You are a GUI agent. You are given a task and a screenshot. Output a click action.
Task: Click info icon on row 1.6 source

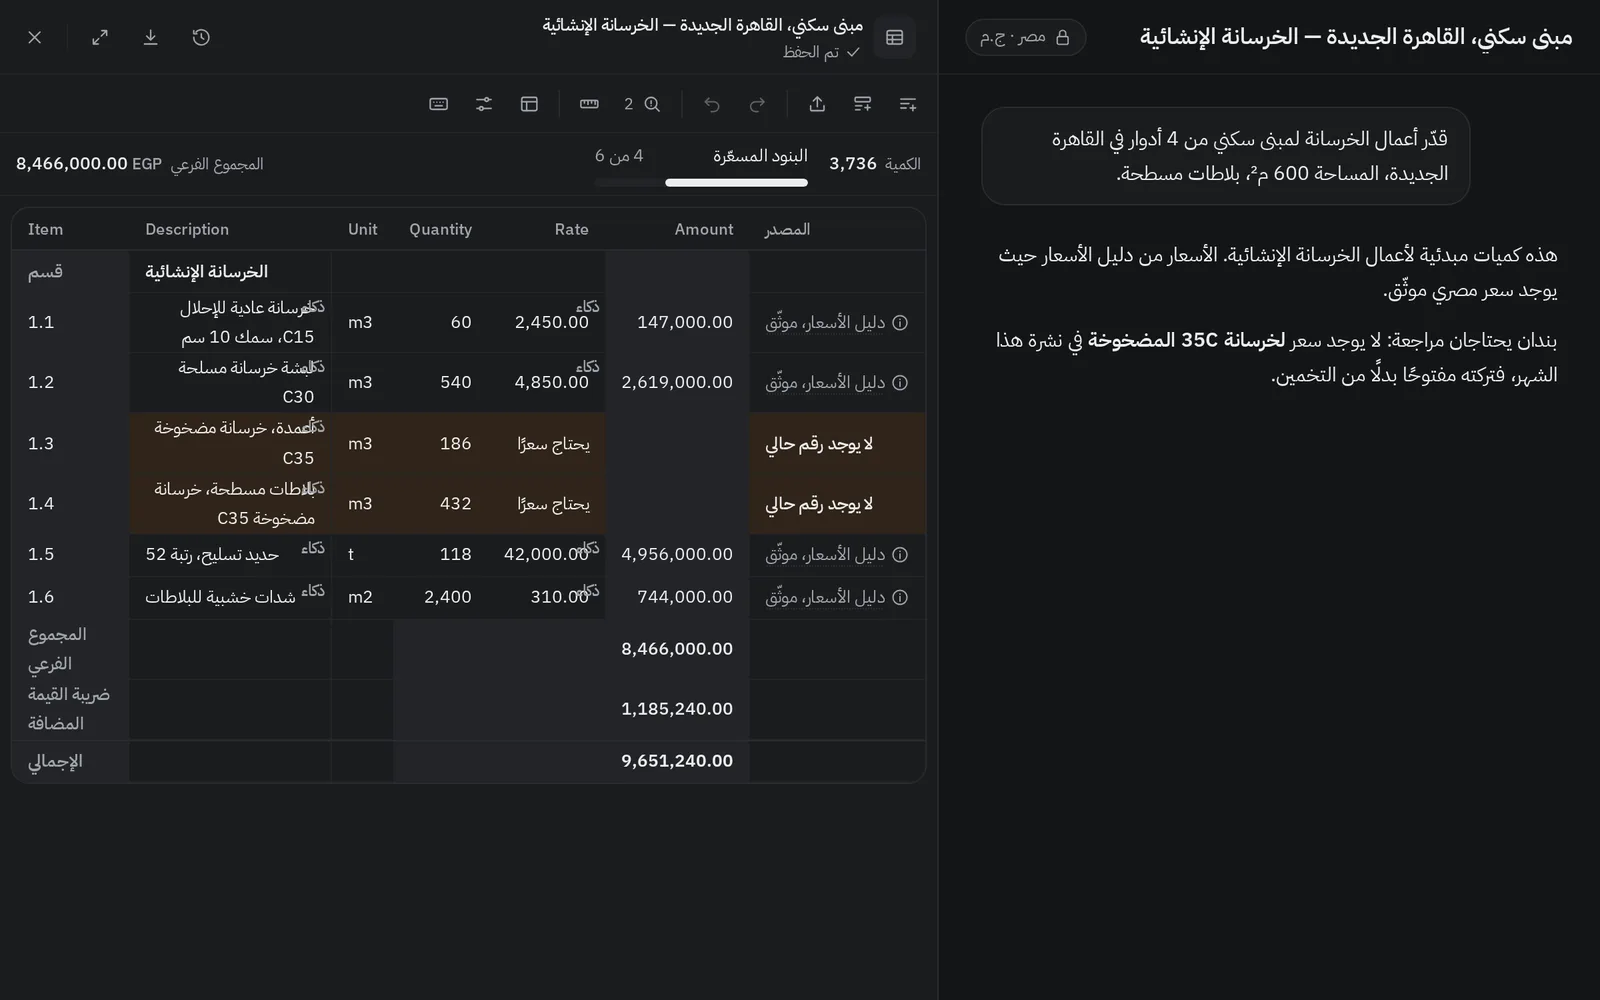(x=900, y=598)
